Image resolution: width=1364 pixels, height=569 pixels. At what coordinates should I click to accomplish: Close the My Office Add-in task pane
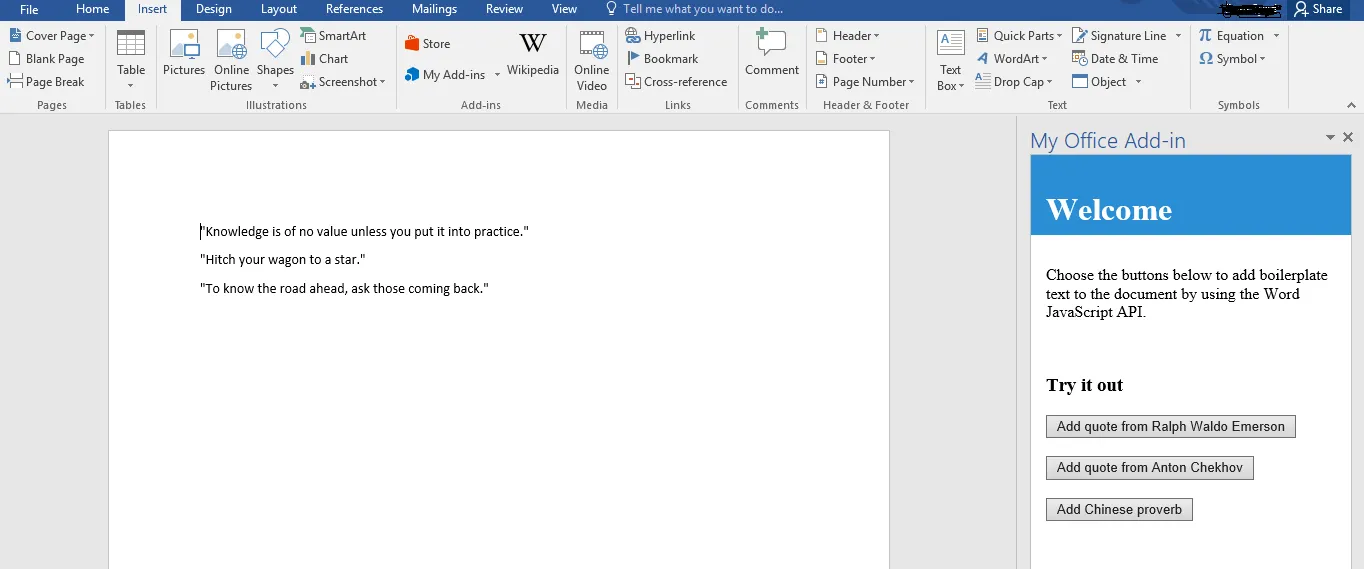click(x=1348, y=138)
